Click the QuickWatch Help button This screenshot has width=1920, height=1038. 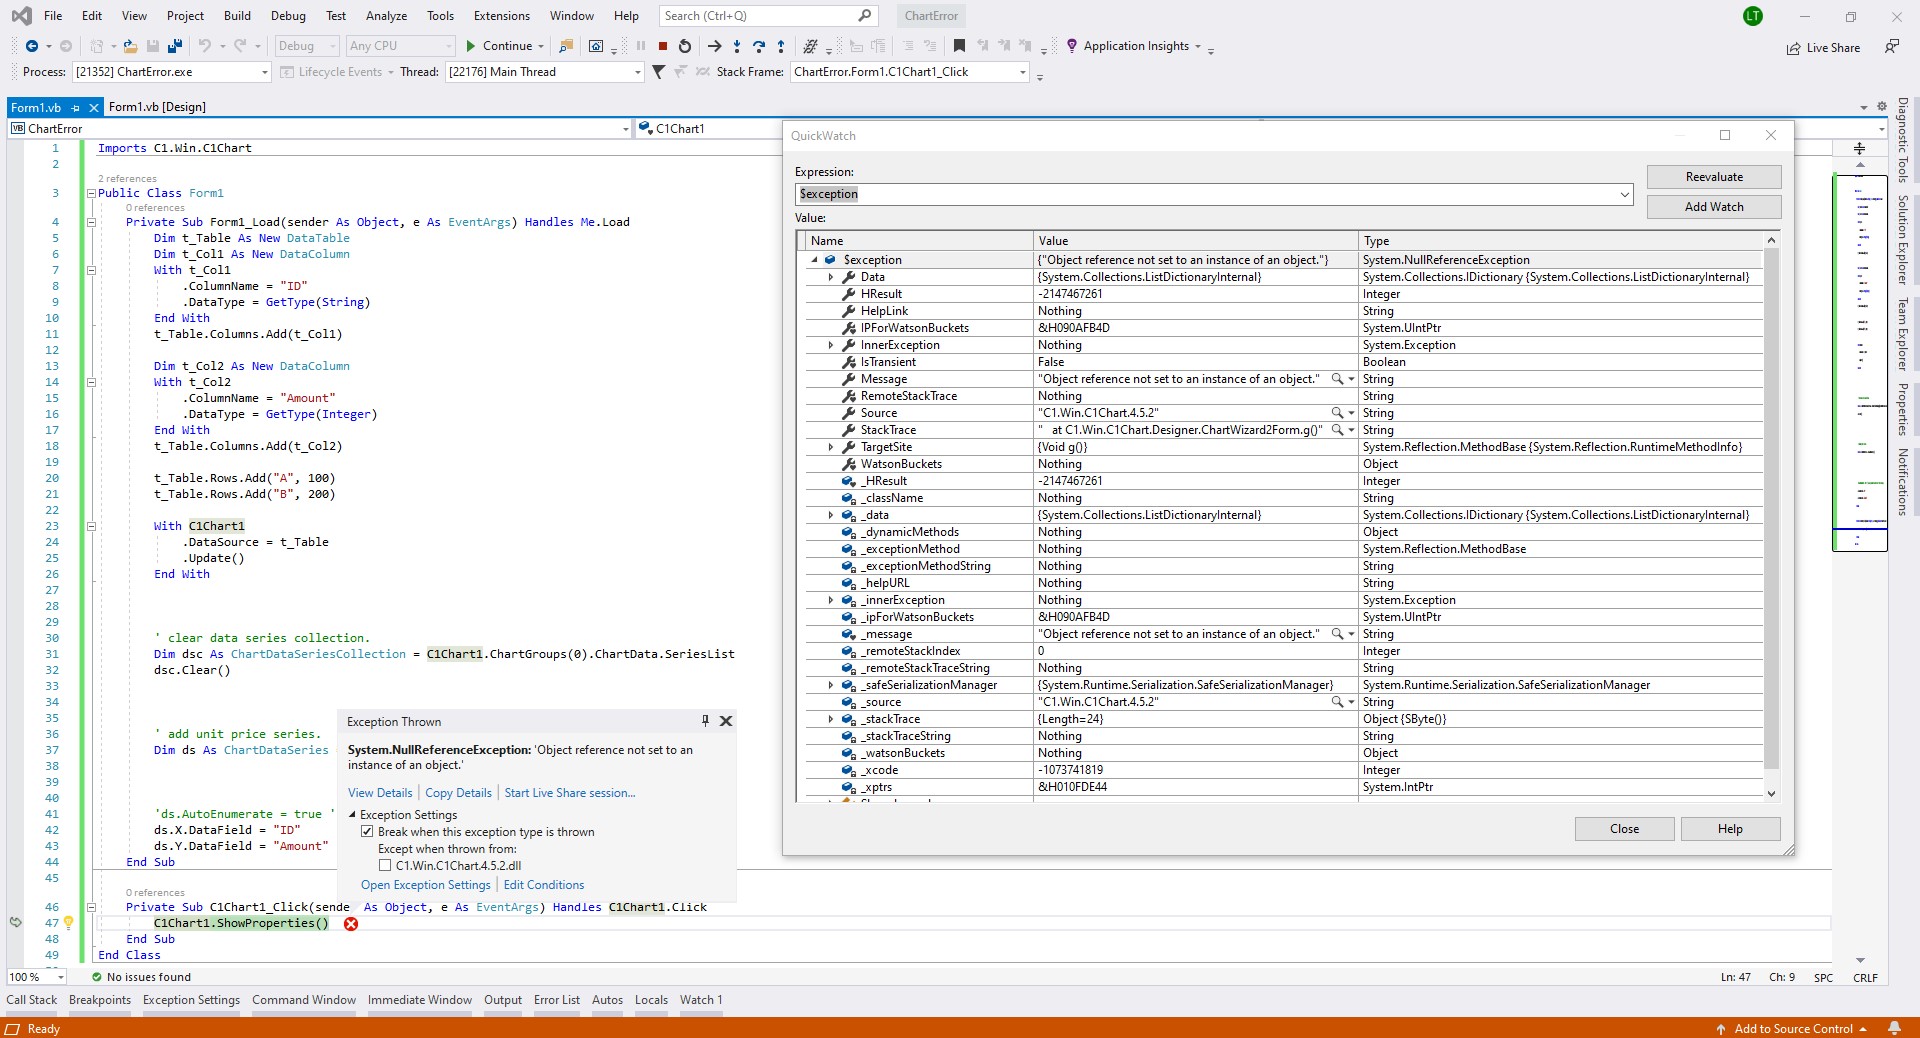point(1730,829)
